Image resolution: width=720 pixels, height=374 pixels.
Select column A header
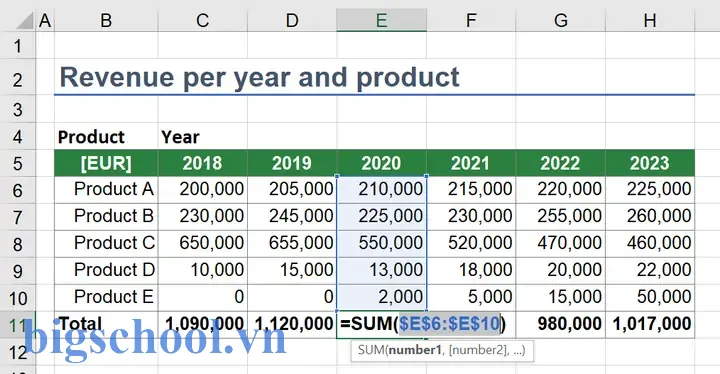click(x=45, y=21)
